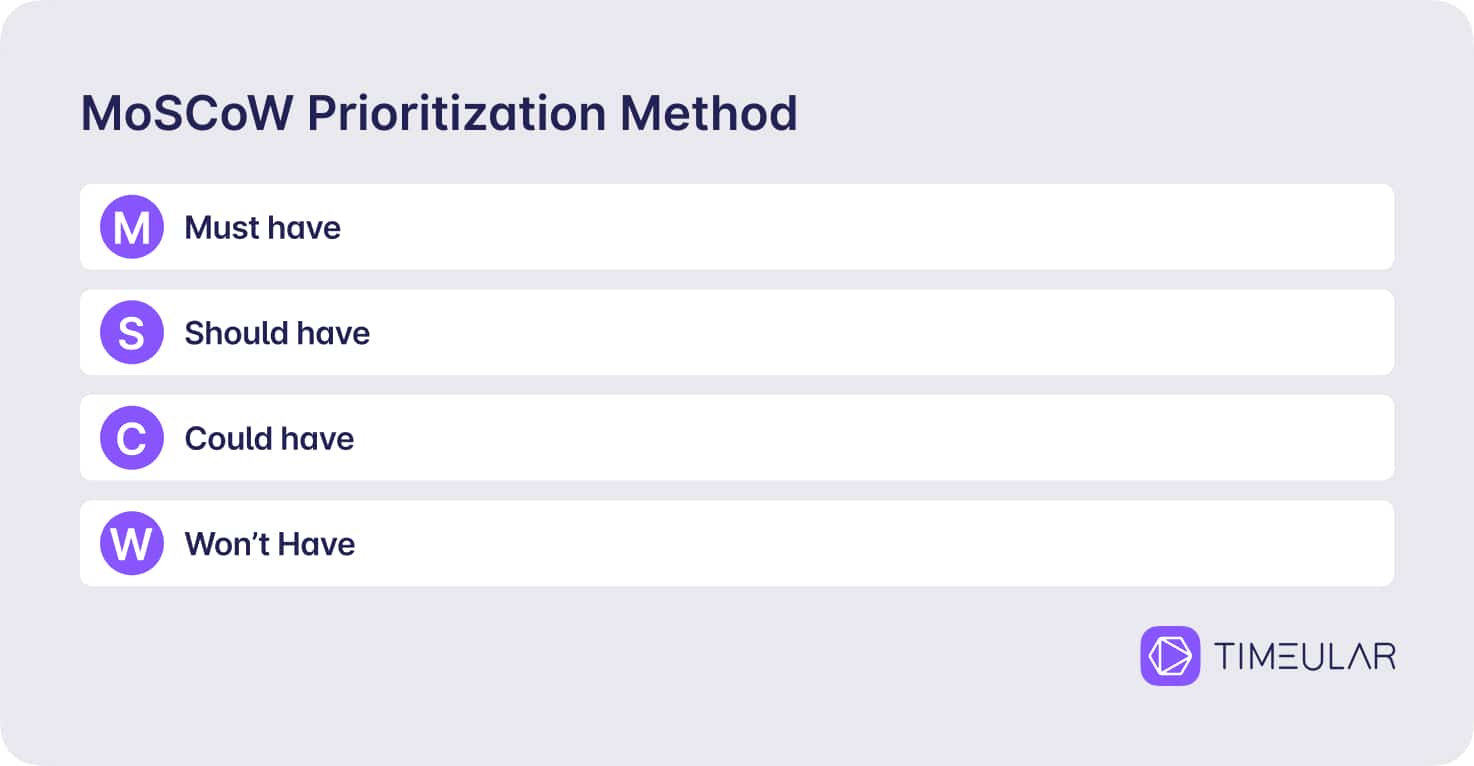Select the purple W circle icon
Image resolution: width=1474 pixels, height=766 pixels.
(x=131, y=543)
